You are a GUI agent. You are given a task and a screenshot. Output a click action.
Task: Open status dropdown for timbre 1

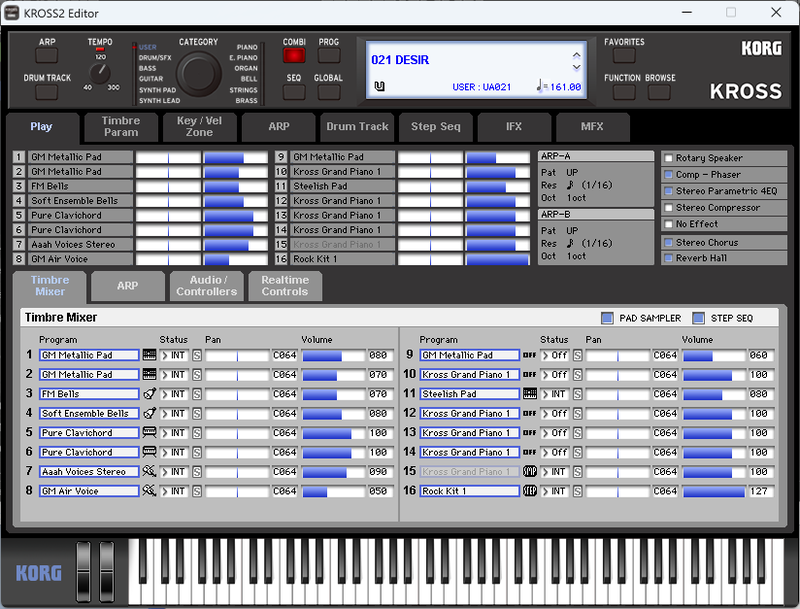(174, 356)
